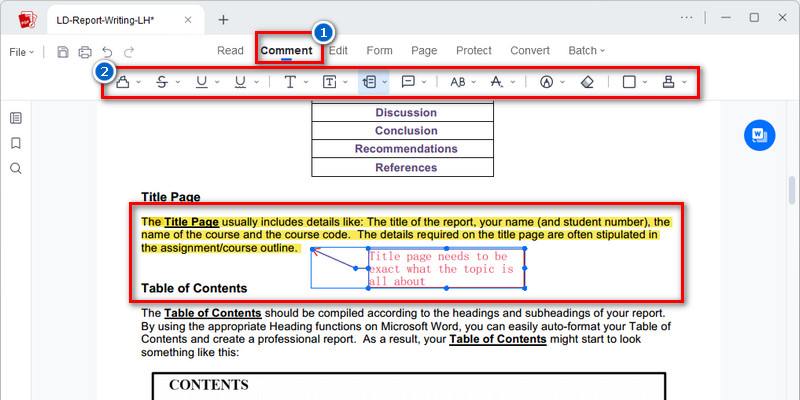
Task: Select the Stamp tool
Action: (668, 82)
